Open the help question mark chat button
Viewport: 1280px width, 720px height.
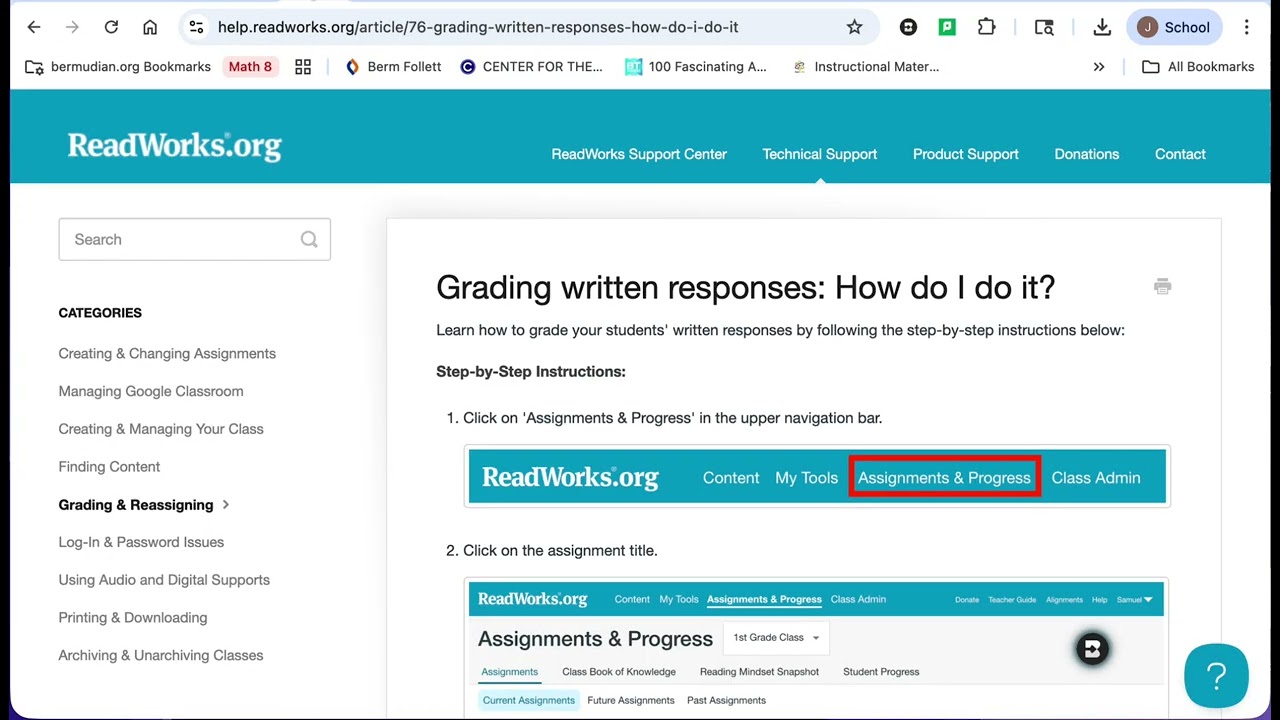[1216, 676]
